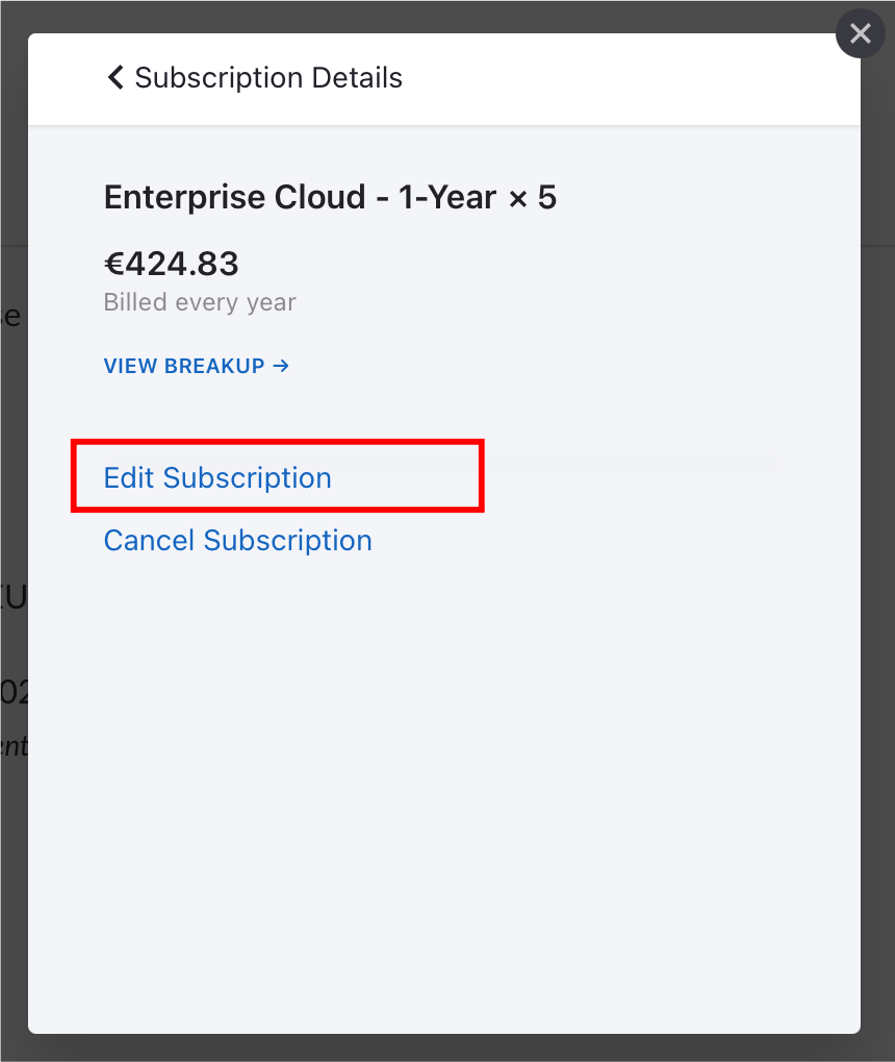This screenshot has width=895, height=1062.
Task: Click the euro symbol in the price
Action: tap(113, 264)
